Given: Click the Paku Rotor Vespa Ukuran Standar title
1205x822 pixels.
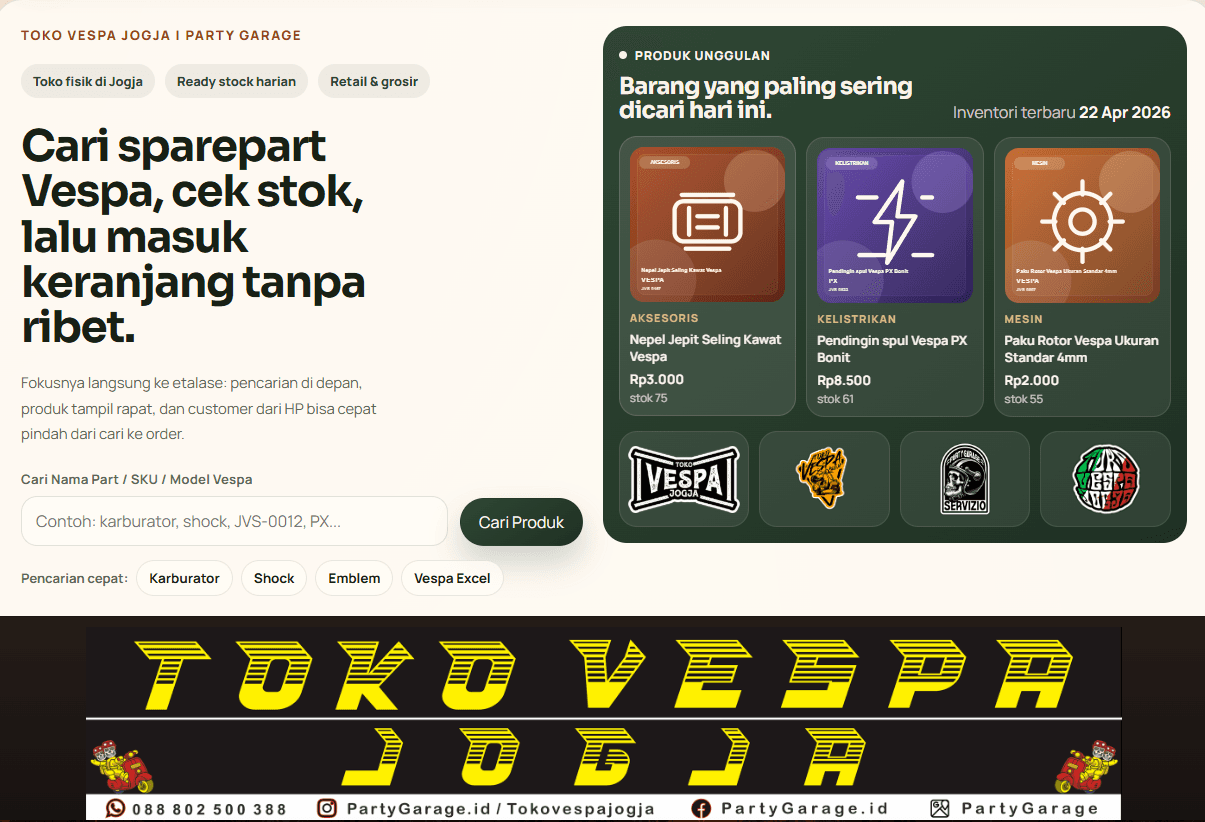Looking at the screenshot, I should (x=1081, y=349).
